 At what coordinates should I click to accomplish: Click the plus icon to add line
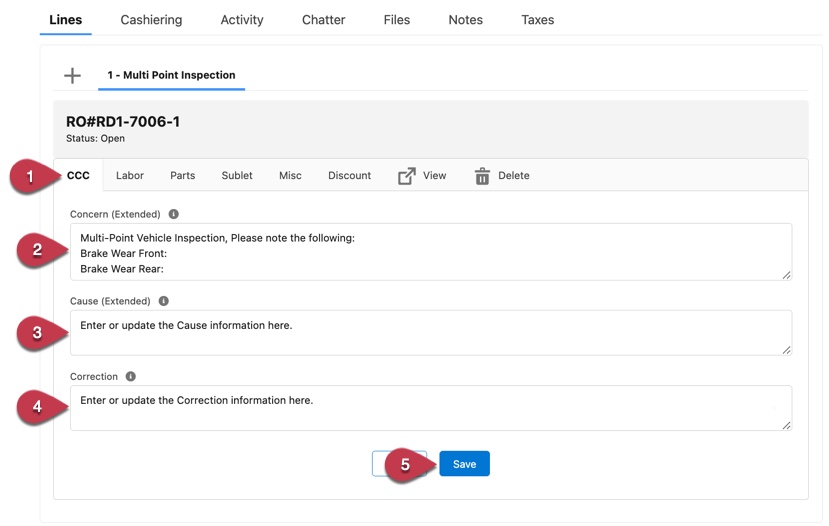[72, 76]
